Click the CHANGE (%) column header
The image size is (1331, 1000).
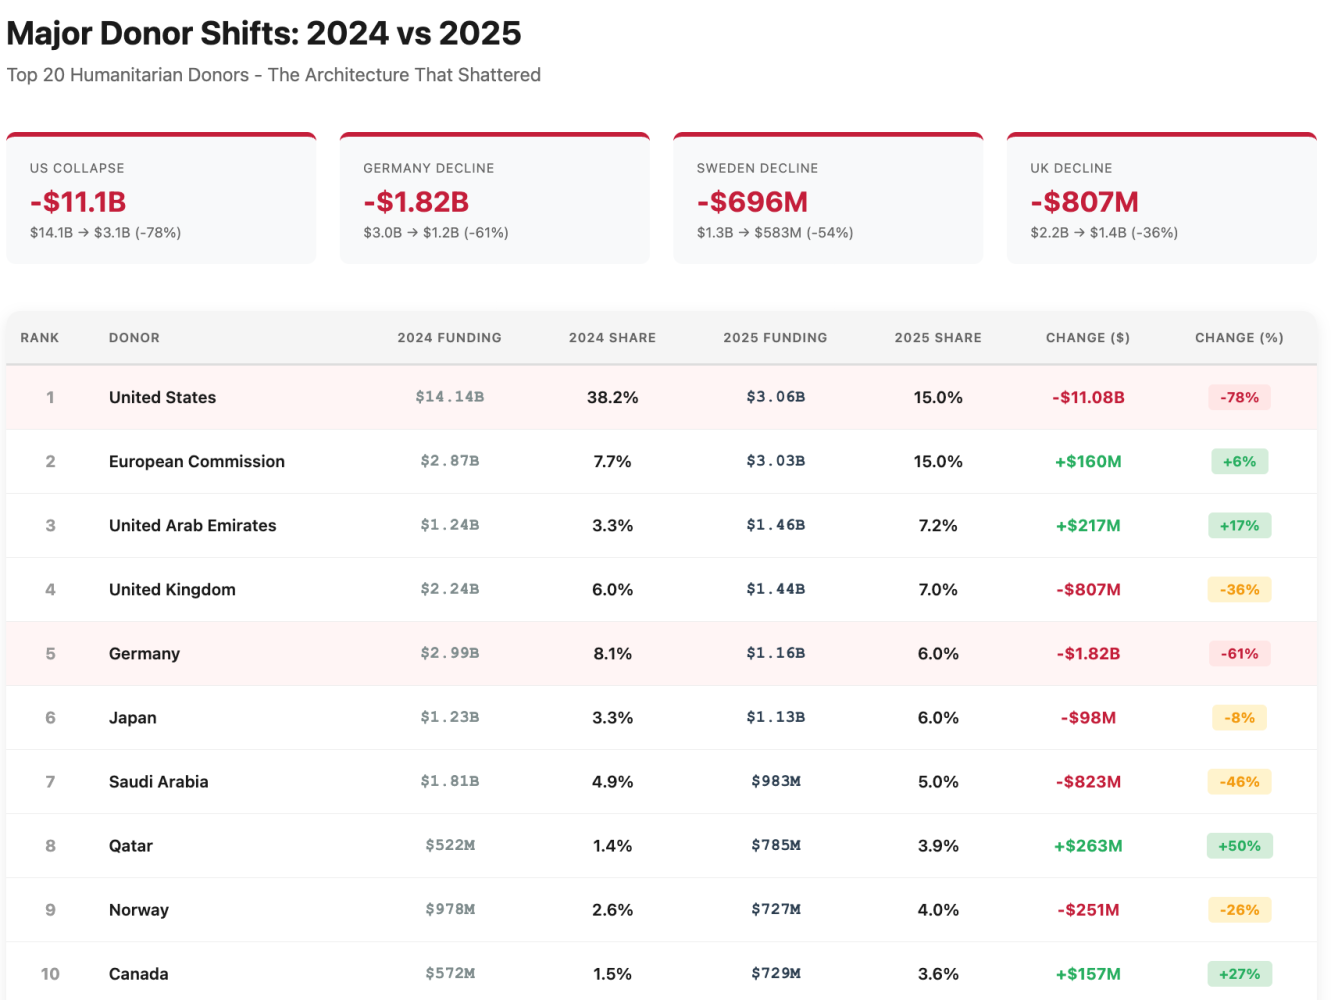point(1239,338)
